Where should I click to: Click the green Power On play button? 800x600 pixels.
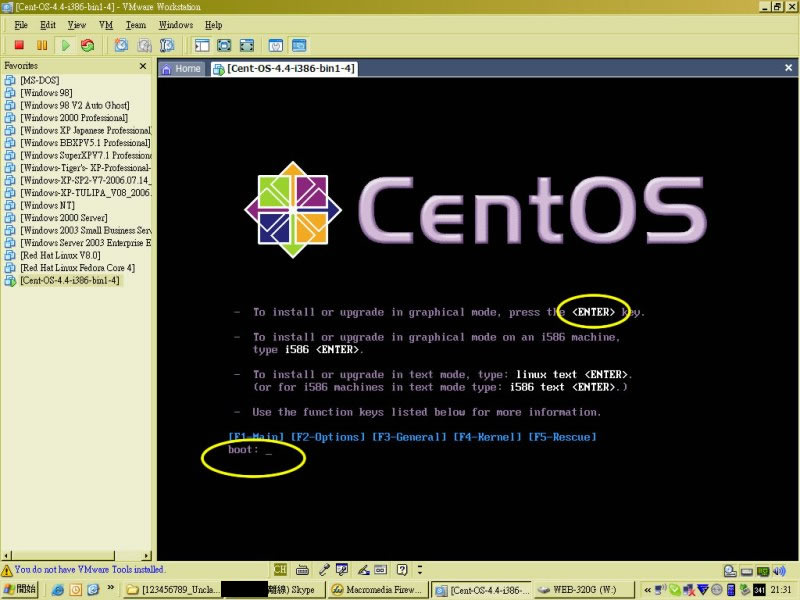click(65, 45)
